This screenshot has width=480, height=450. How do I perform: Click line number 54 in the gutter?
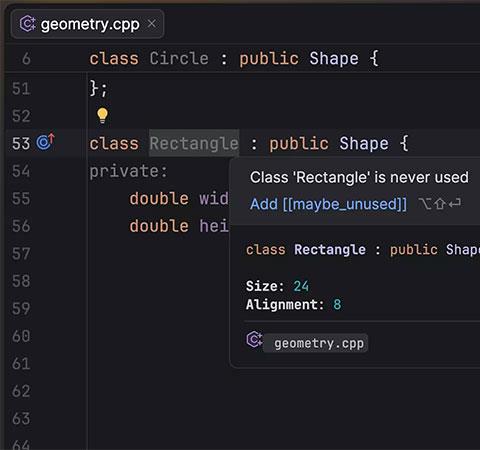coord(21,171)
